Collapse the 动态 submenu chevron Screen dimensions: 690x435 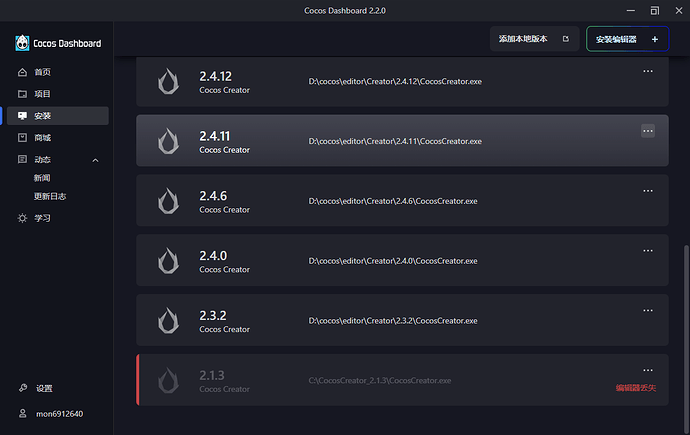pos(96,160)
